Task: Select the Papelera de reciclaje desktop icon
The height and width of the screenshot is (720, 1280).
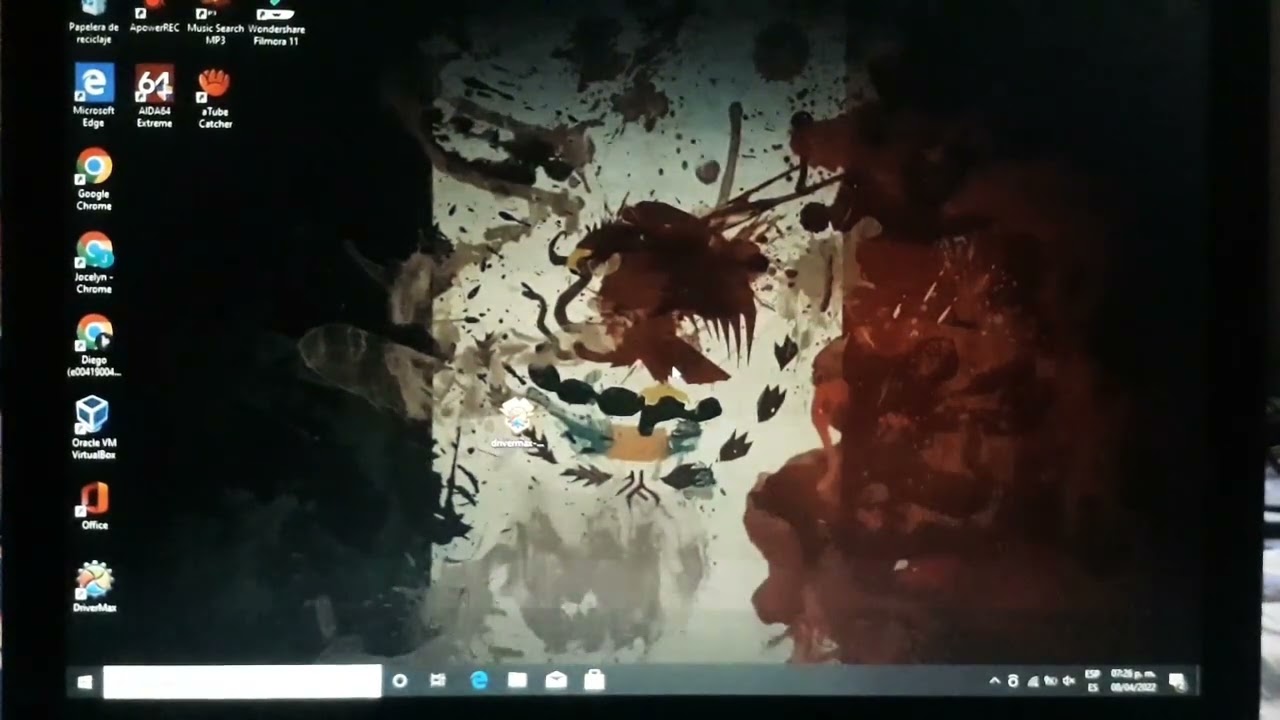Action: coord(94,20)
